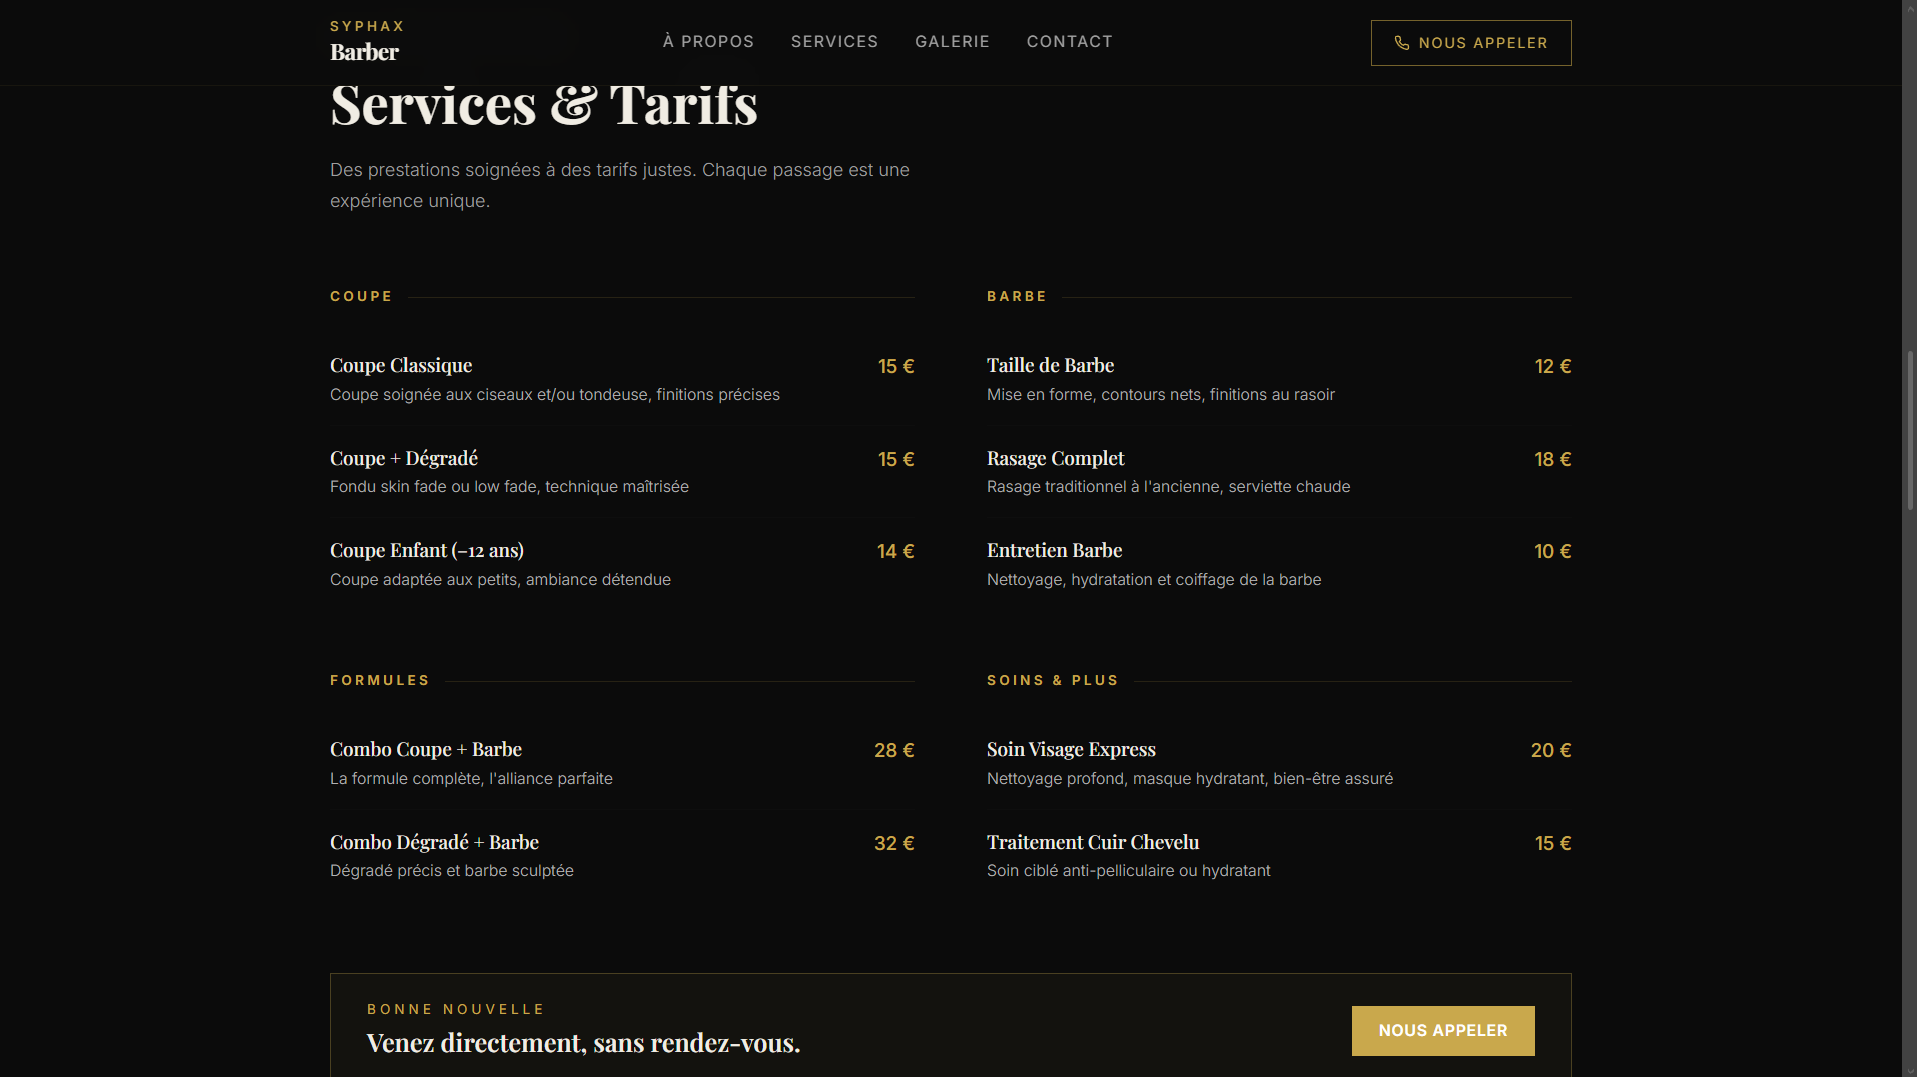Click the BARBE section label

tap(1016, 297)
